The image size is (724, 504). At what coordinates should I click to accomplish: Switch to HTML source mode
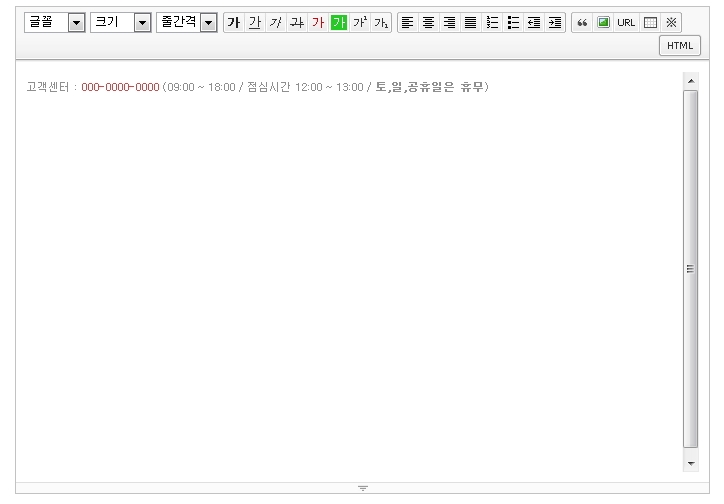click(680, 46)
